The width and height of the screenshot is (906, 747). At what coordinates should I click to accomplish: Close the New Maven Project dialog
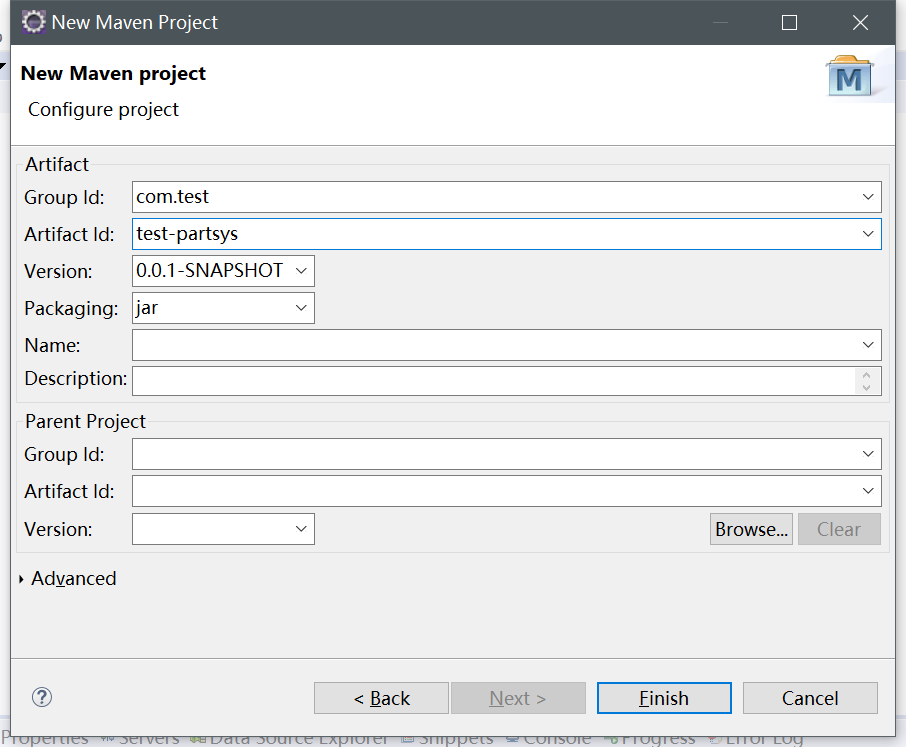point(860,23)
